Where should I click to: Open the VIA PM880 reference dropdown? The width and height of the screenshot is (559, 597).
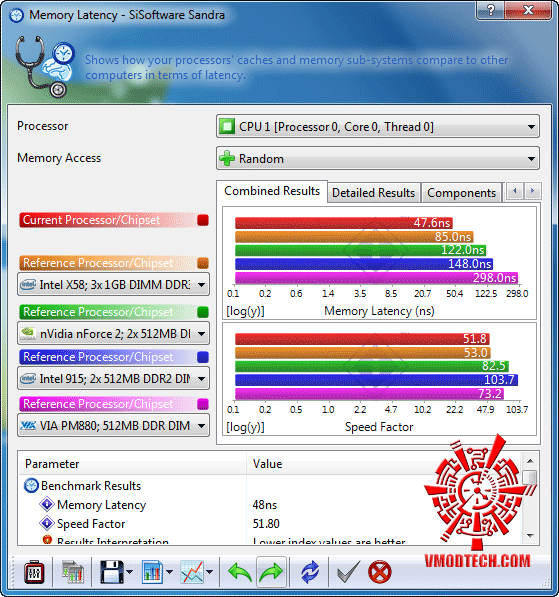pos(113,425)
